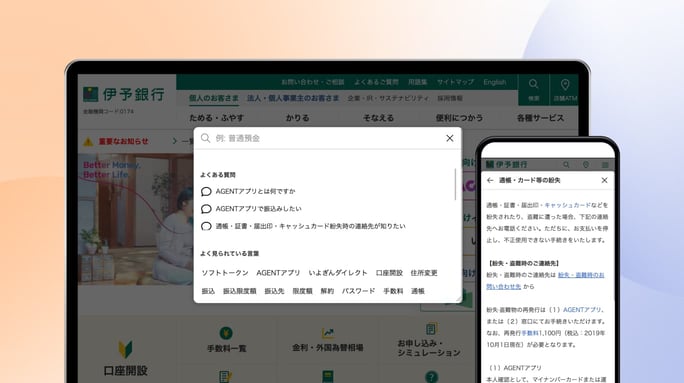Open the 用語集 header link

[x=417, y=82]
